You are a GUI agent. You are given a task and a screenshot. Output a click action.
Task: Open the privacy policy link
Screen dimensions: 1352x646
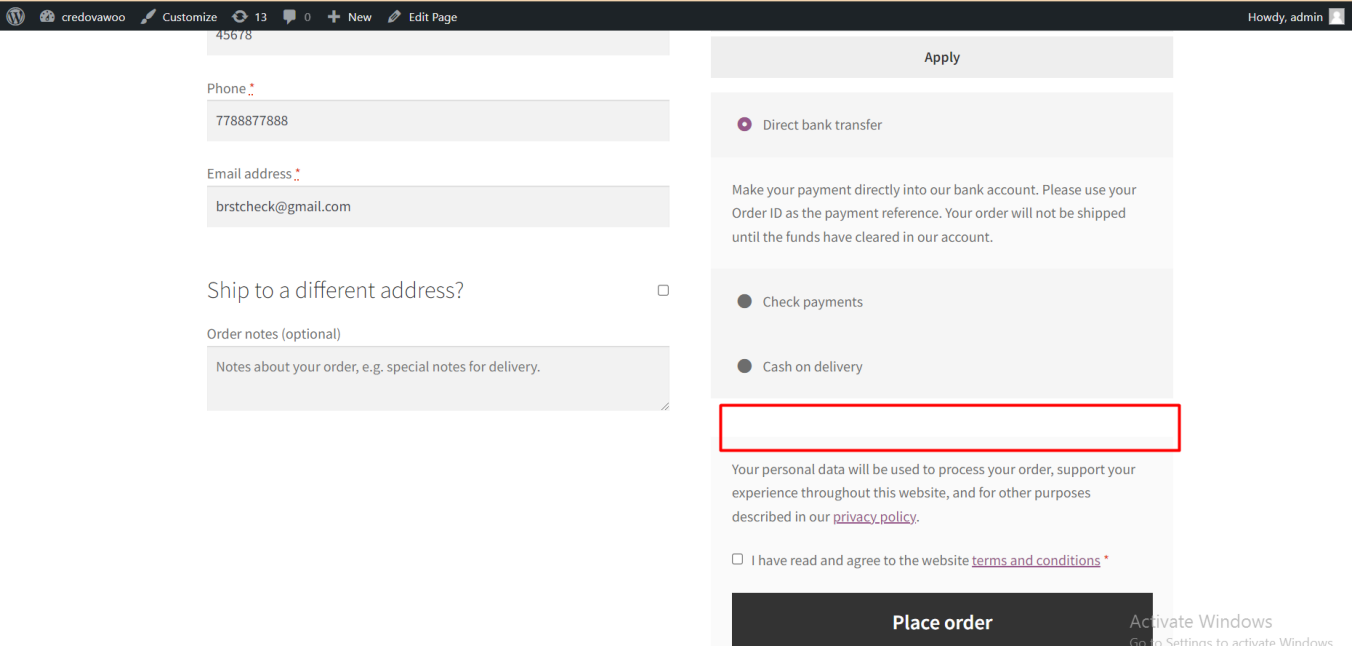point(874,516)
